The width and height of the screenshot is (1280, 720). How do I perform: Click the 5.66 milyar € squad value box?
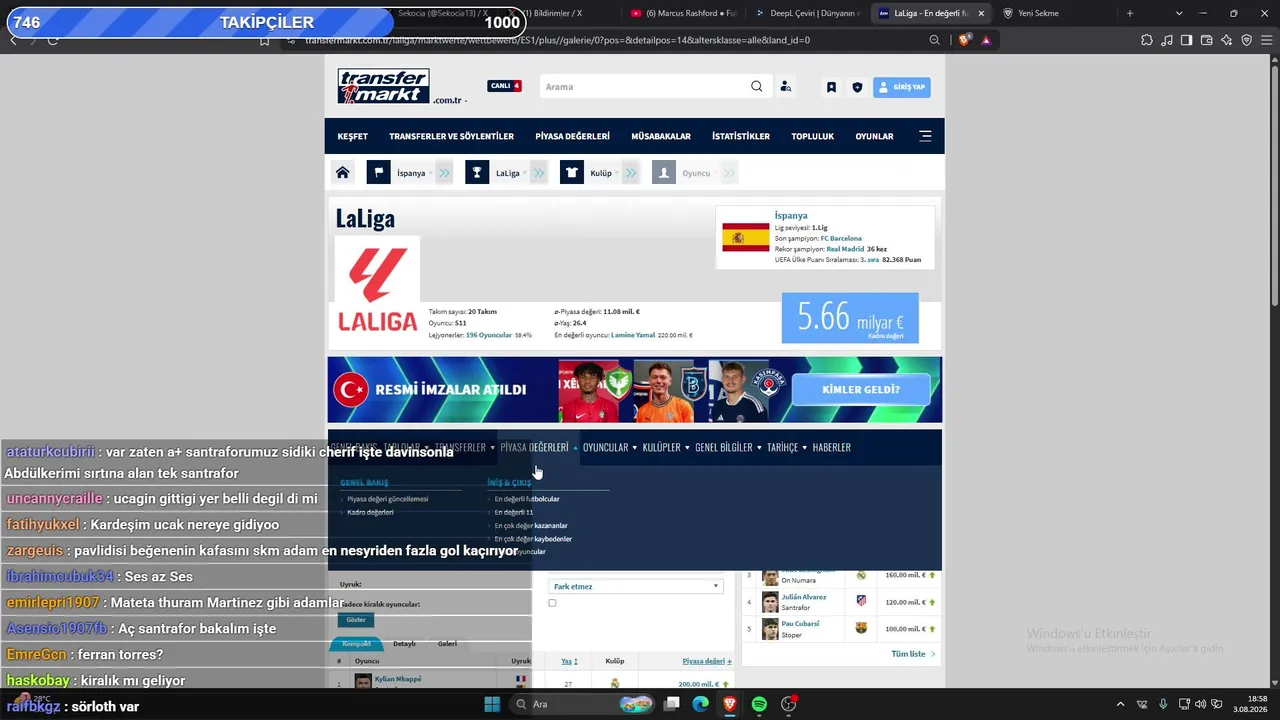(850, 318)
